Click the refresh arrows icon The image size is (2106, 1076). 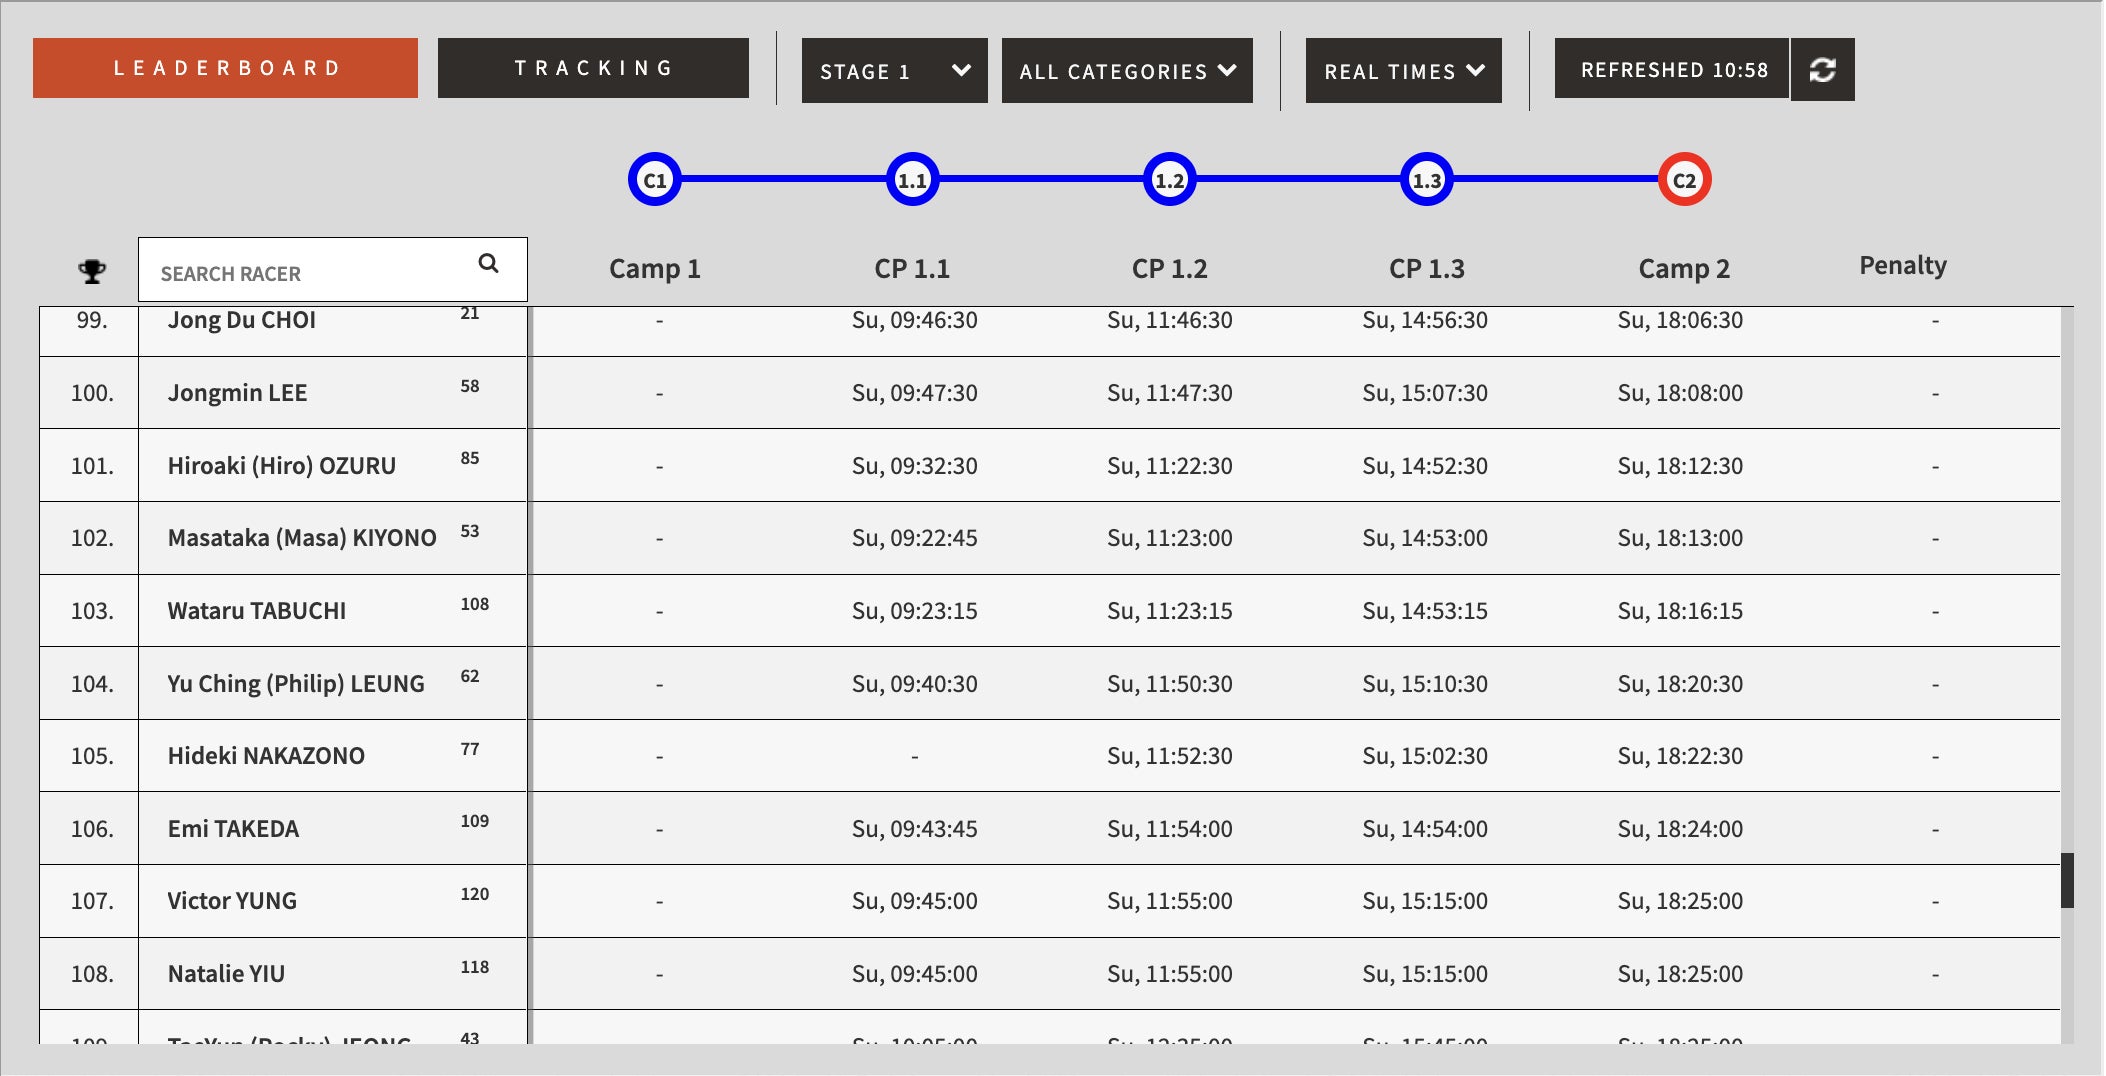click(1822, 70)
